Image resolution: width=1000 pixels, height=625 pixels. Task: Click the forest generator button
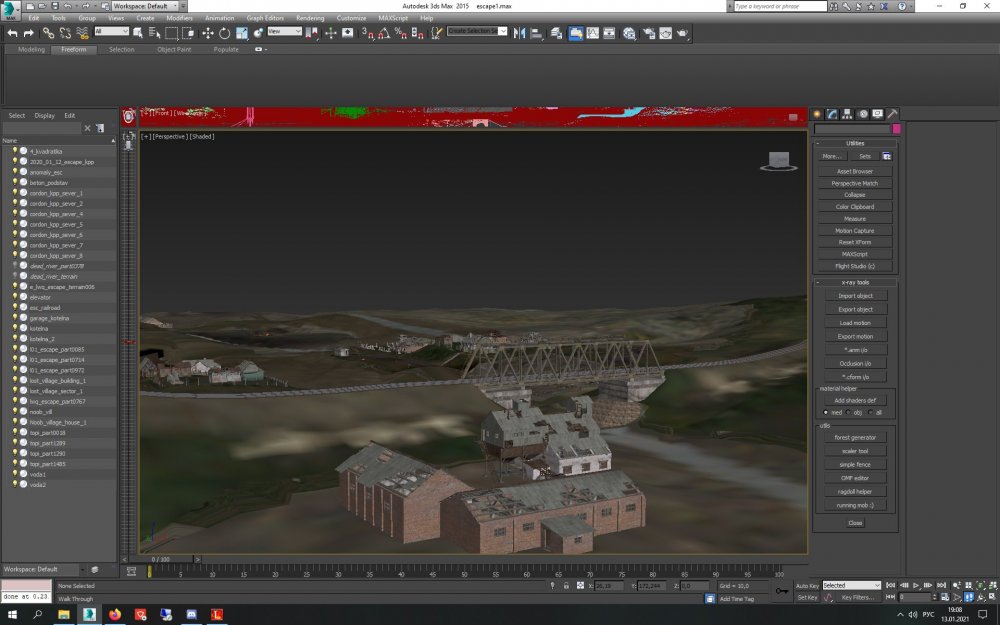pyautogui.click(x=855, y=437)
